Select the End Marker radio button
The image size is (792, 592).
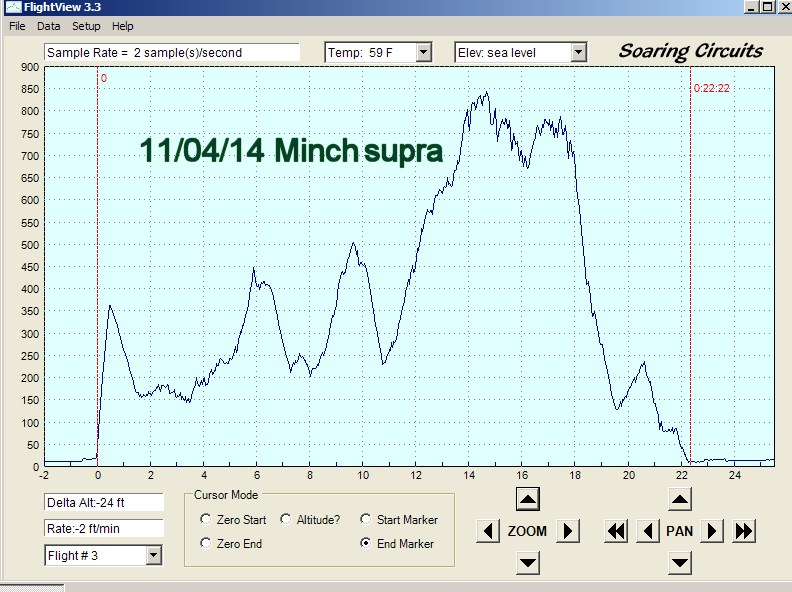(365, 543)
